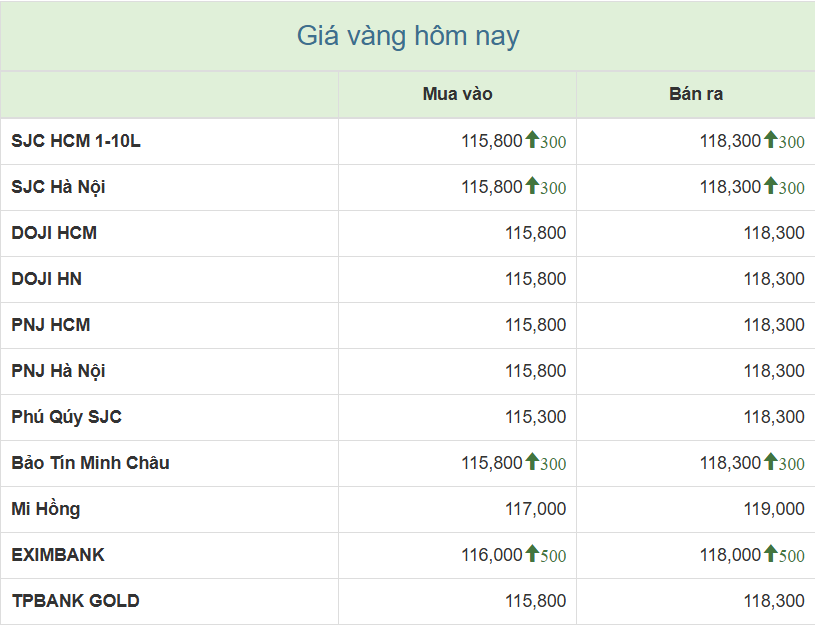Click Phú Quý SJC buy price 115,300
This screenshot has height=626, width=815.
point(535,417)
